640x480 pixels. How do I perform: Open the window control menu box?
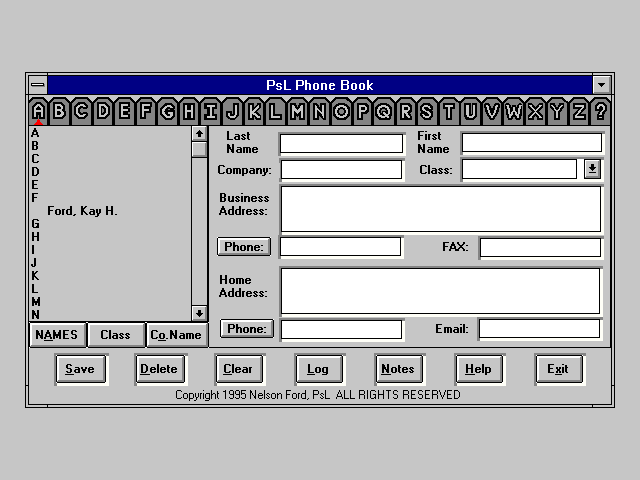[x=37, y=85]
